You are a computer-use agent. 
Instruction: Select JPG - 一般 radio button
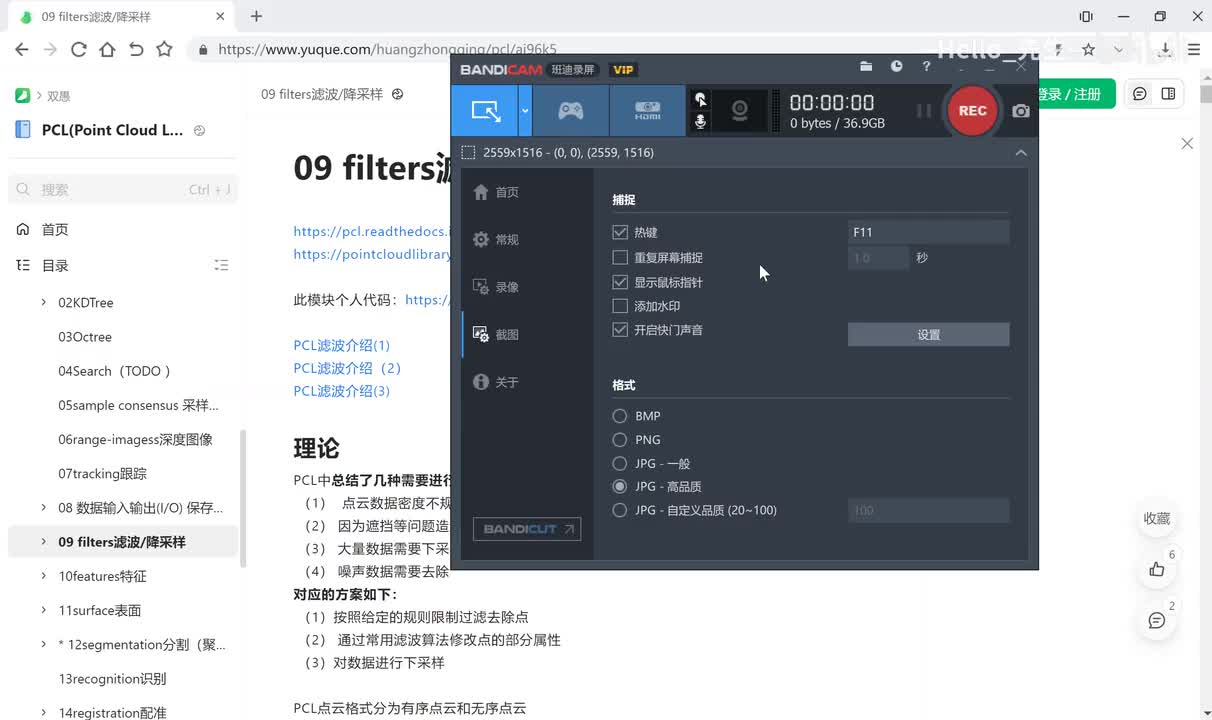coord(620,464)
